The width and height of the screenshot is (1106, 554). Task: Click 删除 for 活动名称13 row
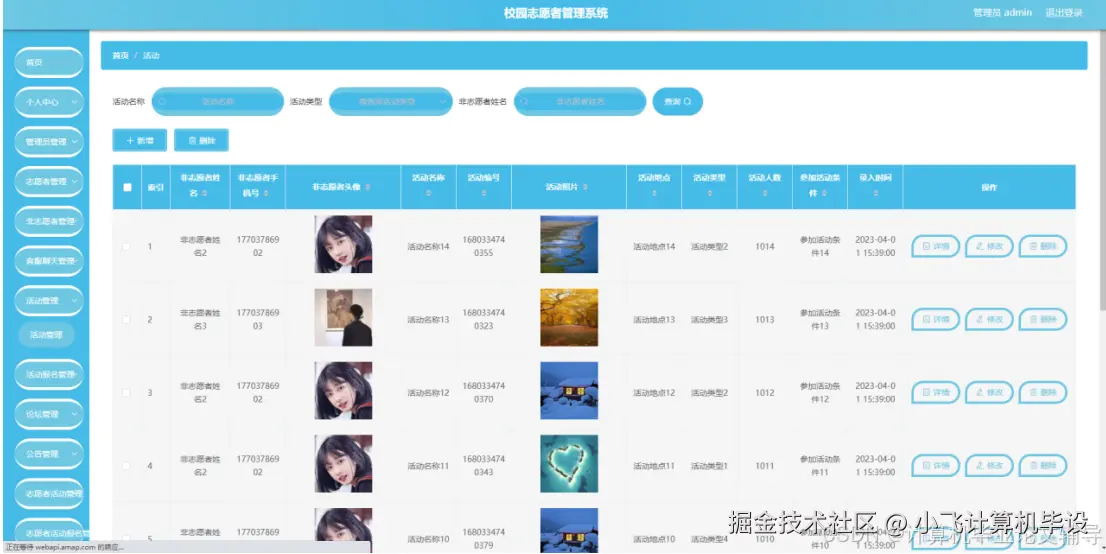pyautogui.click(x=1043, y=320)
